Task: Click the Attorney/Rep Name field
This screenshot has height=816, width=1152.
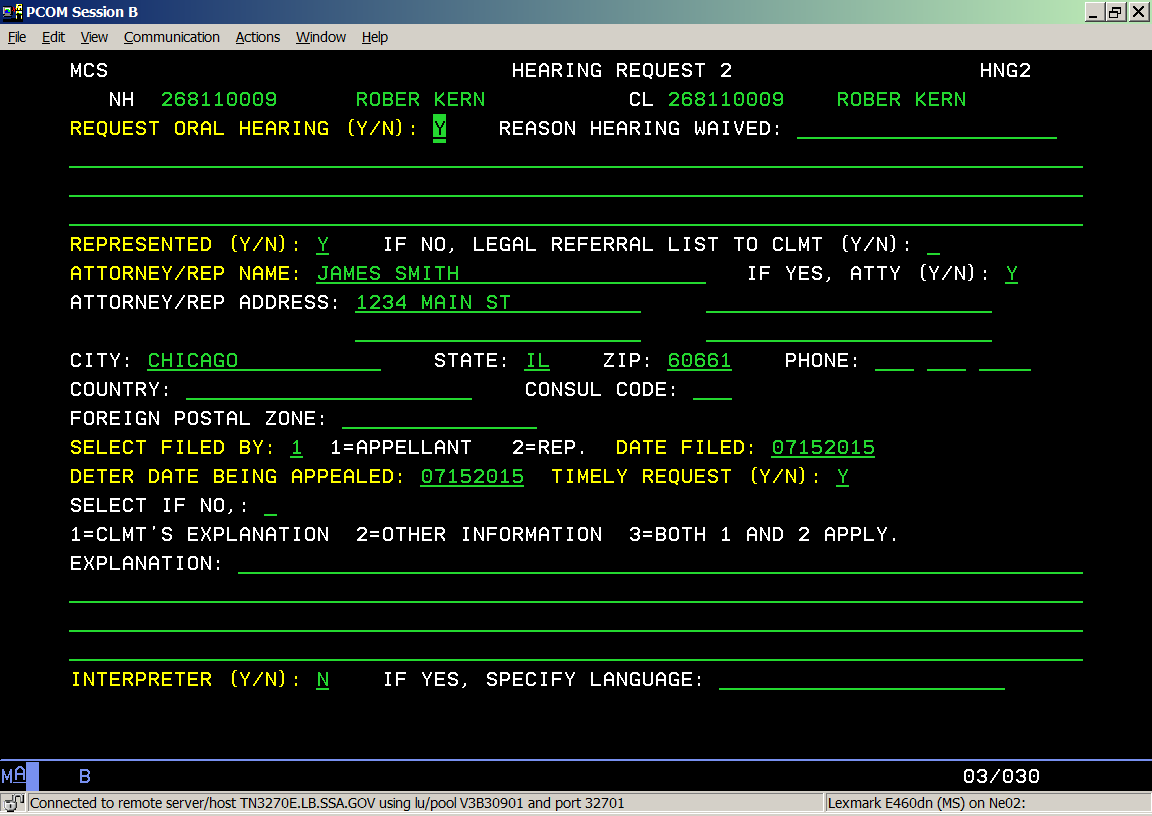Action: 510,274
